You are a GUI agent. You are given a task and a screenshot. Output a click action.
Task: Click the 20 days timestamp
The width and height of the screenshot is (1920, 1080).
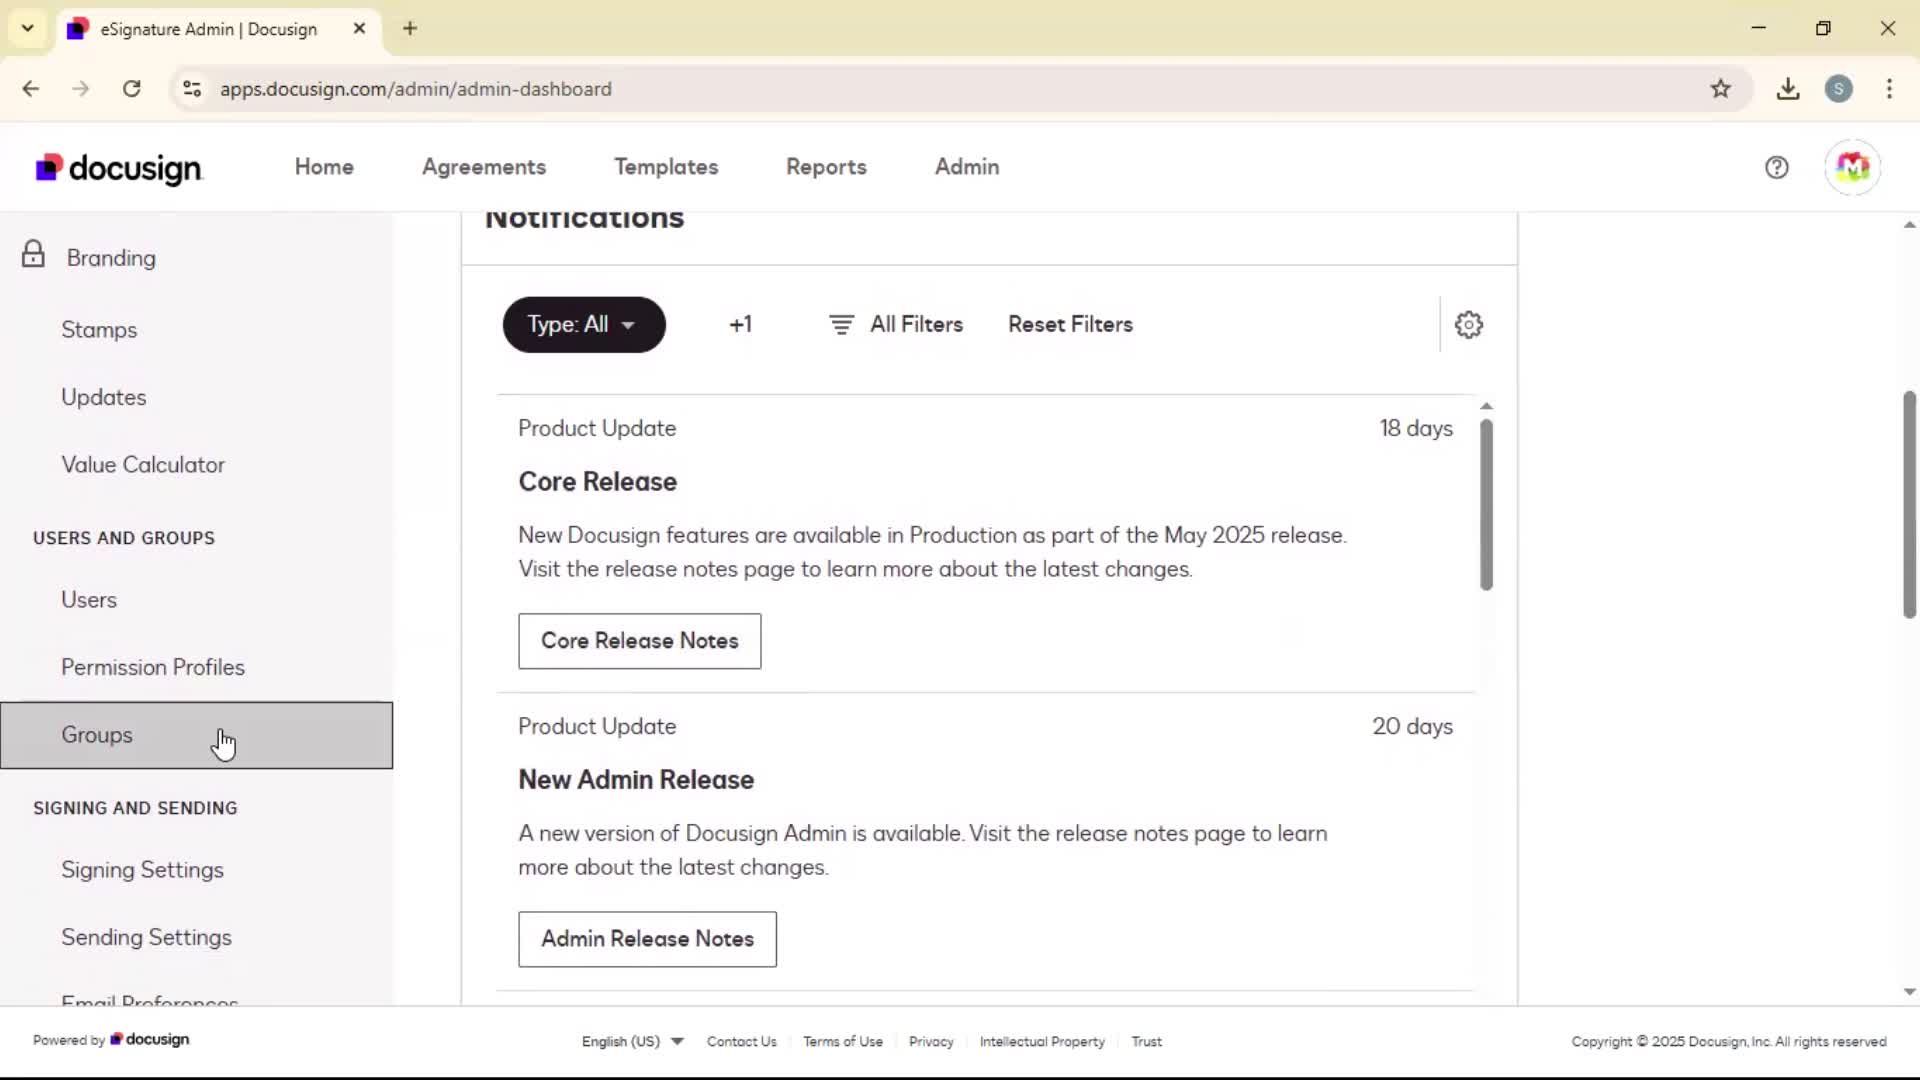(x=1412, y=727)
